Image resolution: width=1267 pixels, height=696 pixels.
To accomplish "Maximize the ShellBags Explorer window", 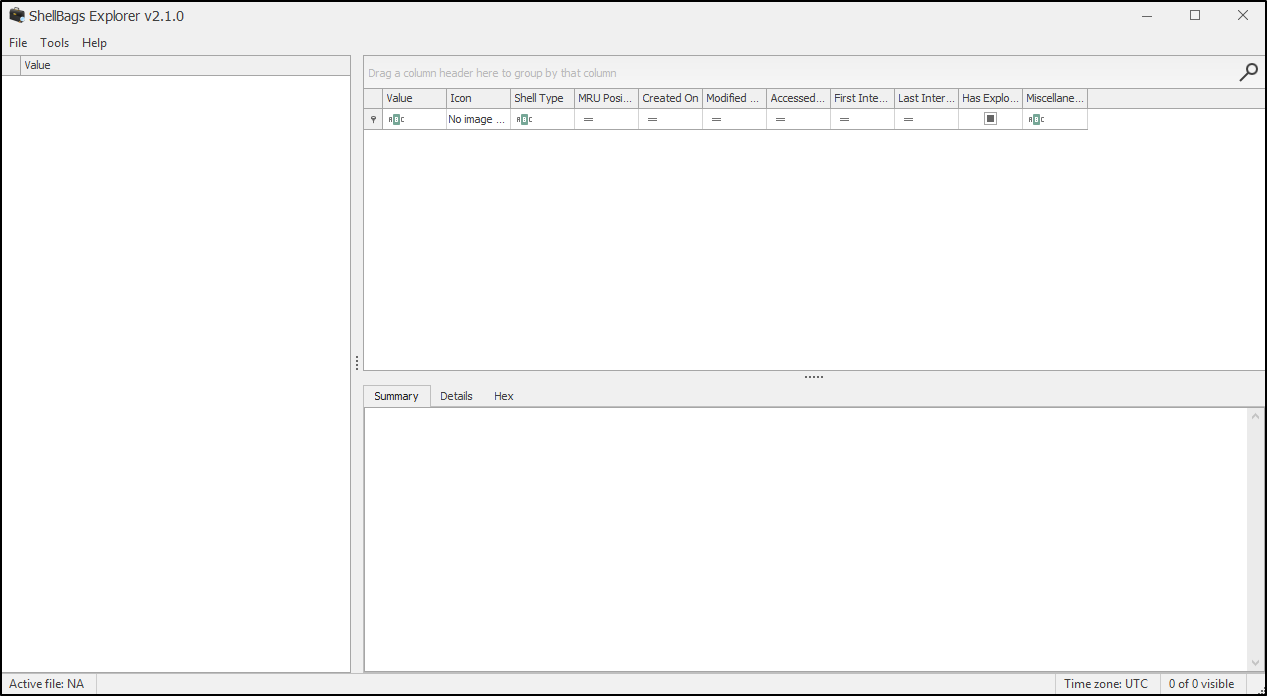I will (1195, 16).
